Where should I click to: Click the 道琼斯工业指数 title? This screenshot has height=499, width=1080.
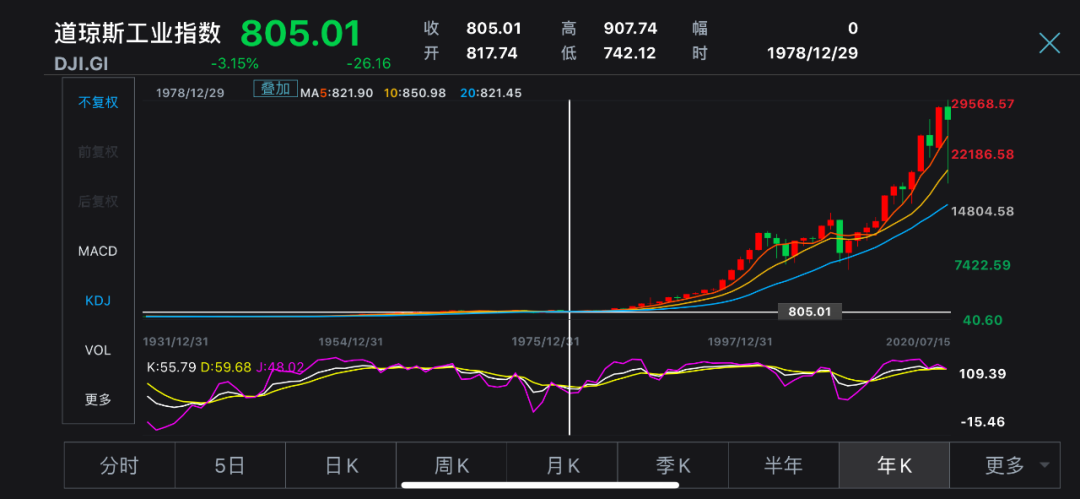138,32
